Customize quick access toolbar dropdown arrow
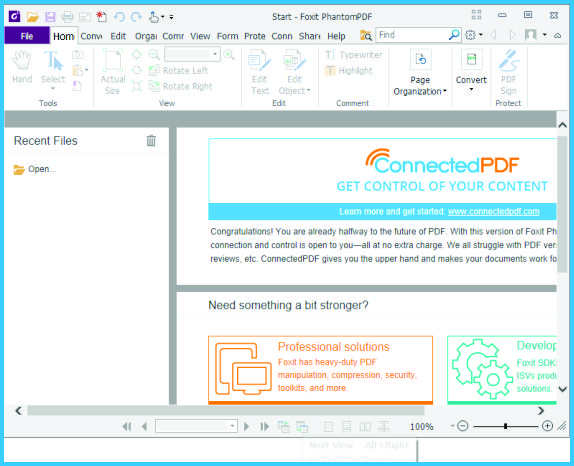The image size is (574, 466). [x=171, y=17]
